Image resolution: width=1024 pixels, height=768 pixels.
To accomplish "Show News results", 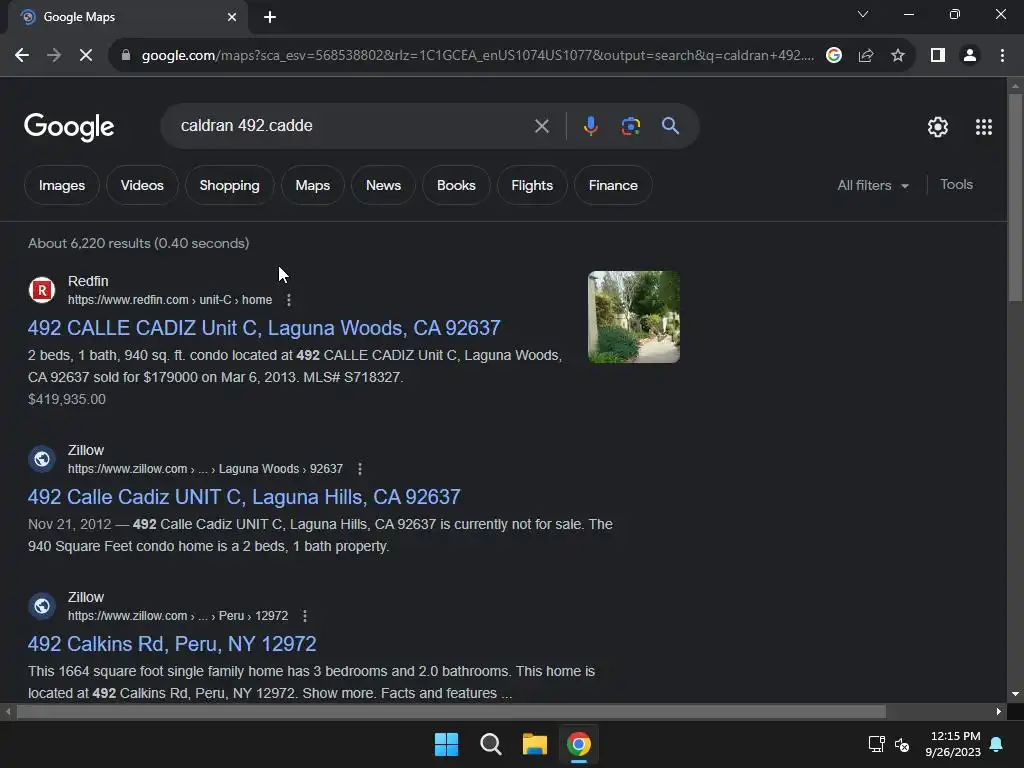I will coord(383,185).
